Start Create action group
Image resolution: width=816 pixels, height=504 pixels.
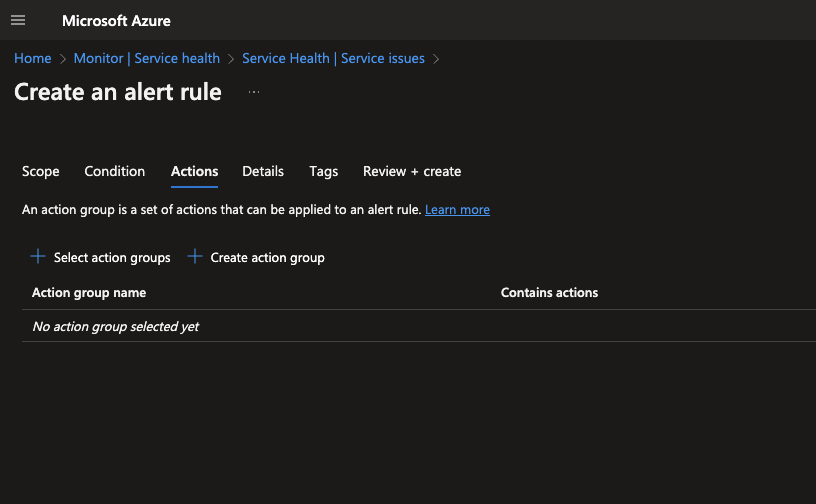point(267,258)
